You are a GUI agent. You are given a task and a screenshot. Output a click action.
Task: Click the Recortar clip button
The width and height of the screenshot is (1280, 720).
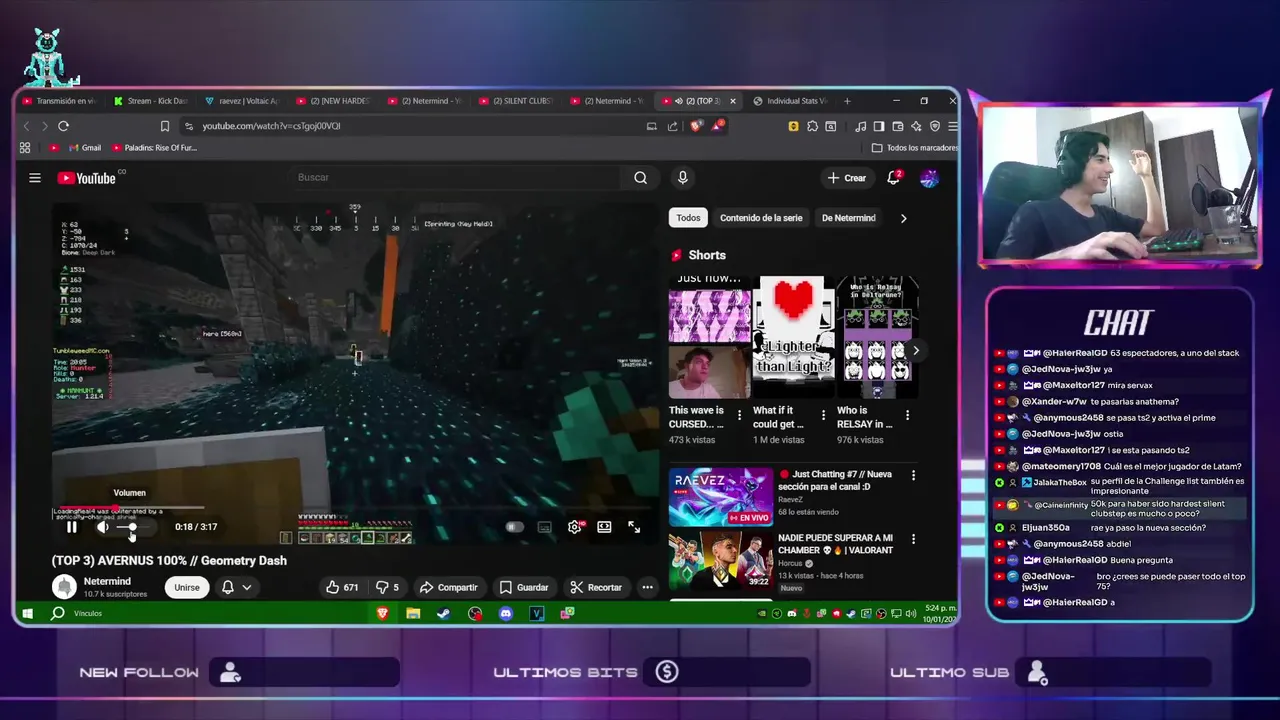[596, 587]
